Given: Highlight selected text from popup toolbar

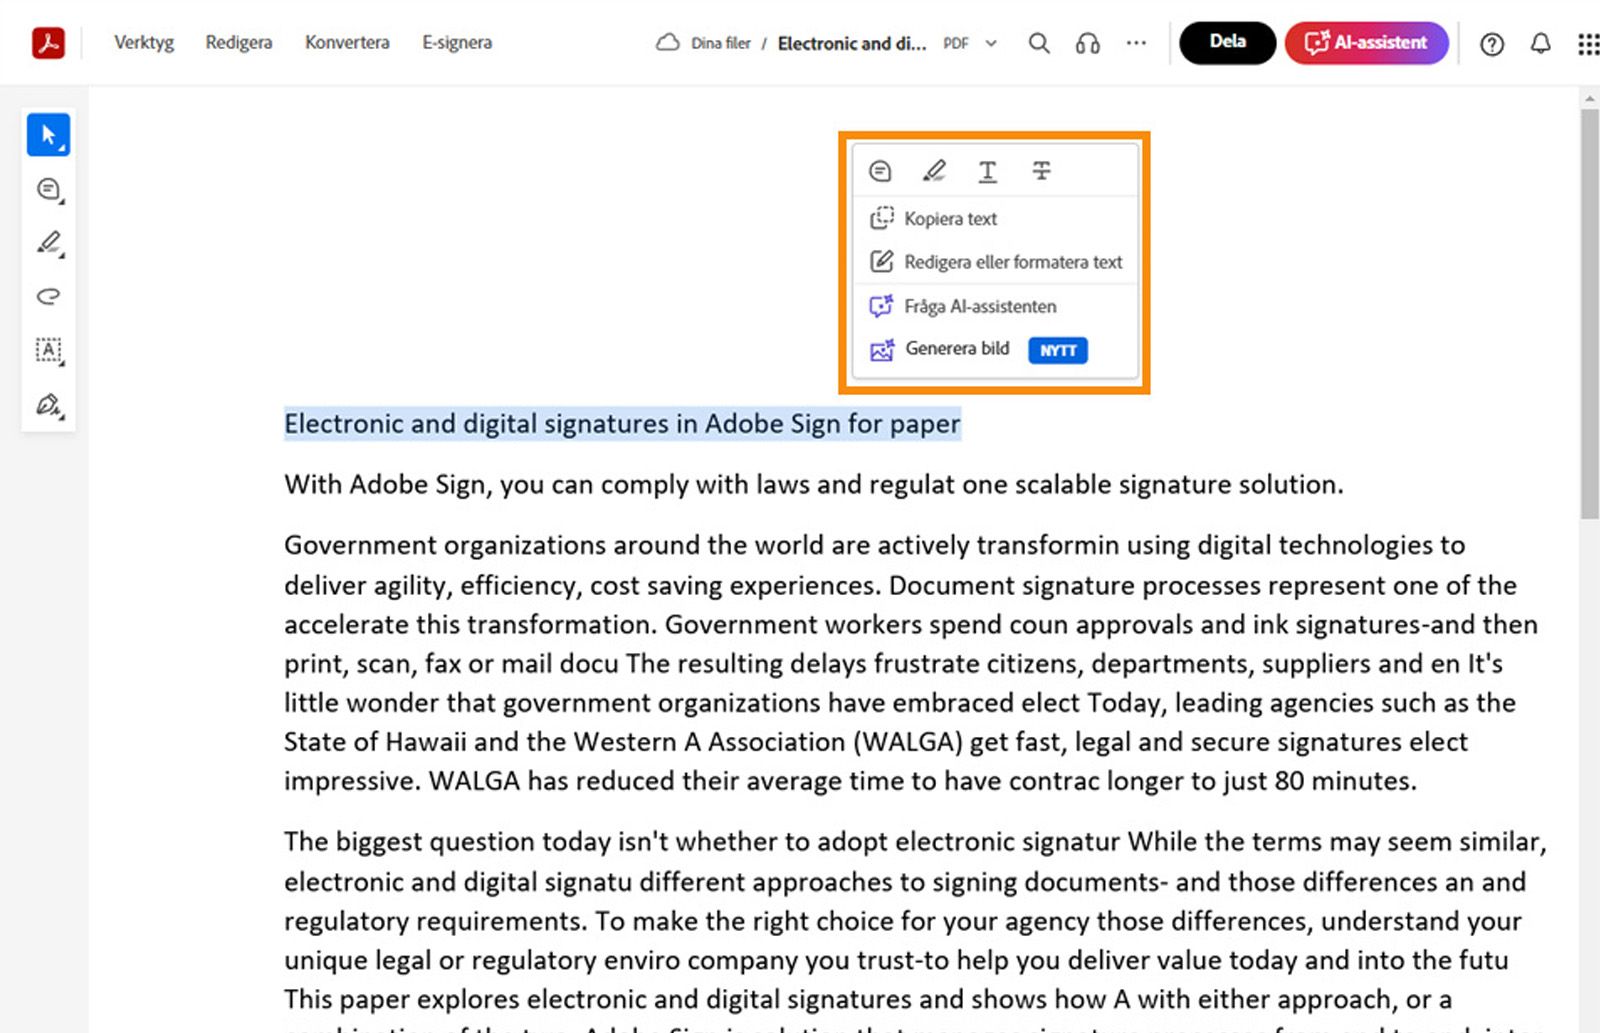Looking at the screenshot, I should (x=934, y=171).
